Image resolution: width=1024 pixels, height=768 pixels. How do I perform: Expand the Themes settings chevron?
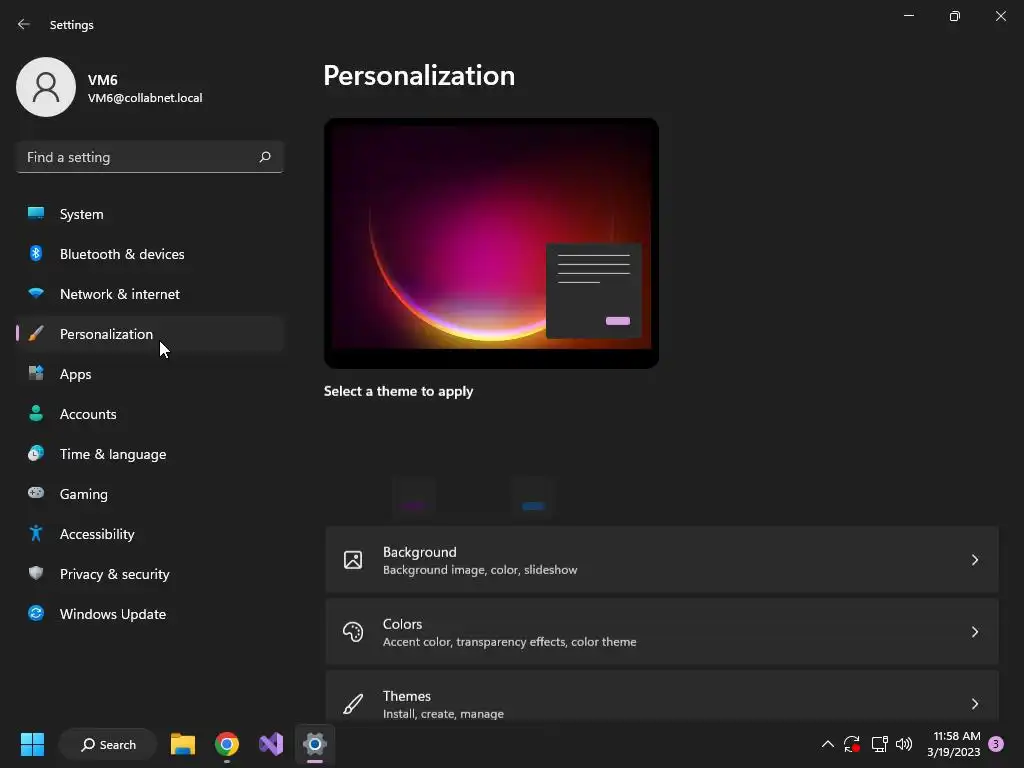(974, 703)
